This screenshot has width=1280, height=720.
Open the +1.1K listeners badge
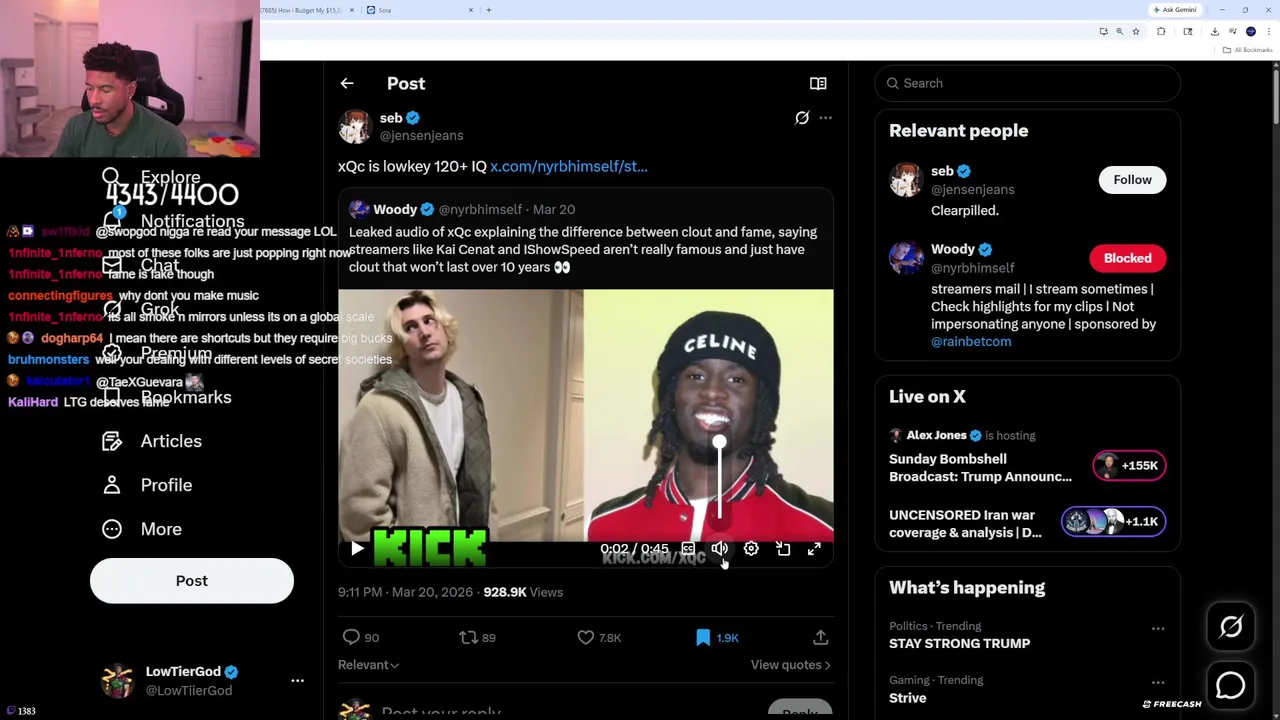tap(1113, 521)
